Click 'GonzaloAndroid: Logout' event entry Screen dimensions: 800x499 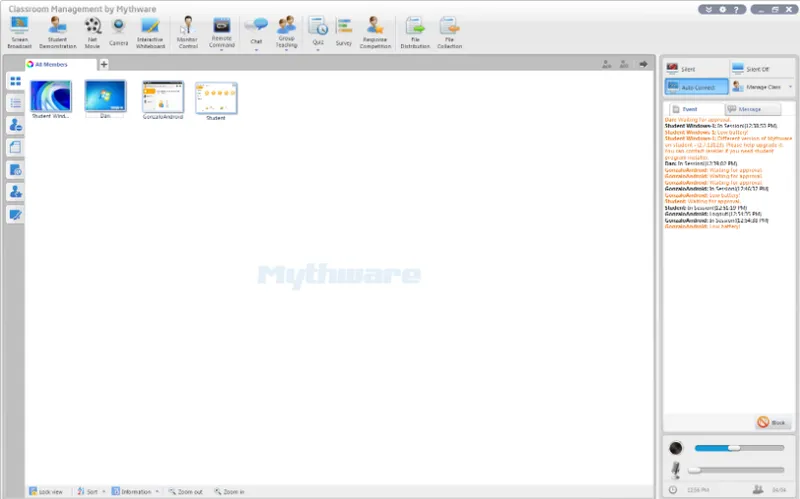(713, 214)
